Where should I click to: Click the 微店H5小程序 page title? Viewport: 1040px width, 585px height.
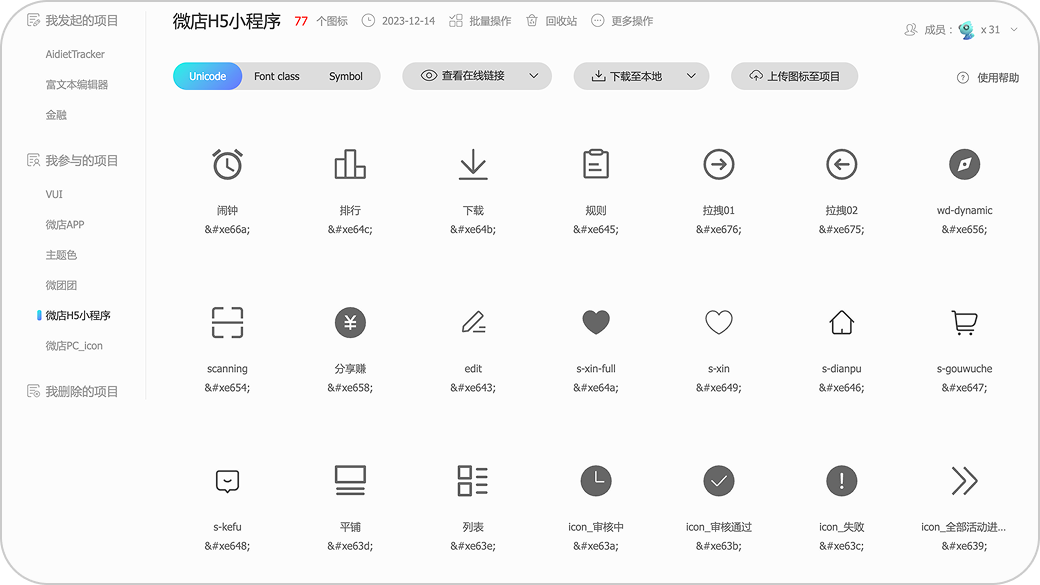click(x=227, y=21)
